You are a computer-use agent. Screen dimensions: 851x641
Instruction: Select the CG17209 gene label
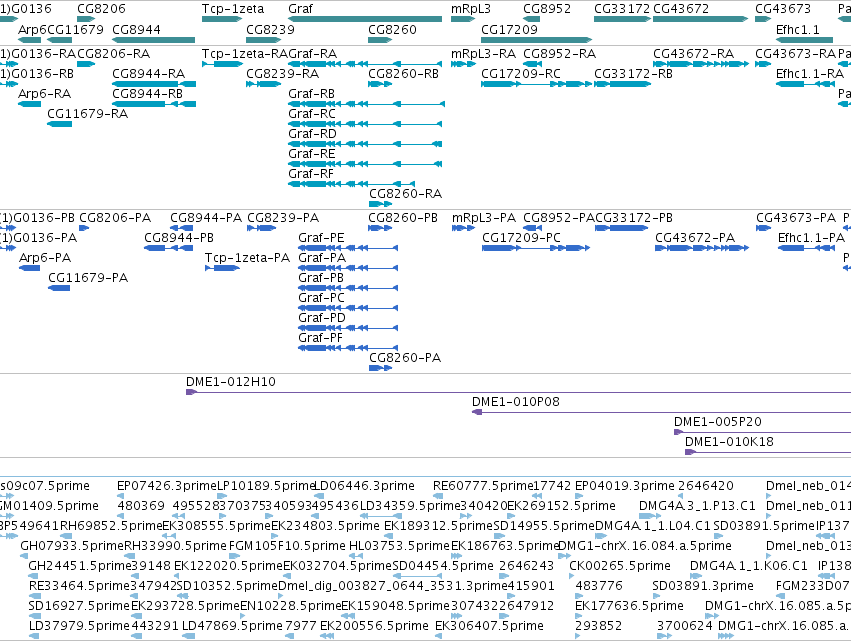(509, 29)
